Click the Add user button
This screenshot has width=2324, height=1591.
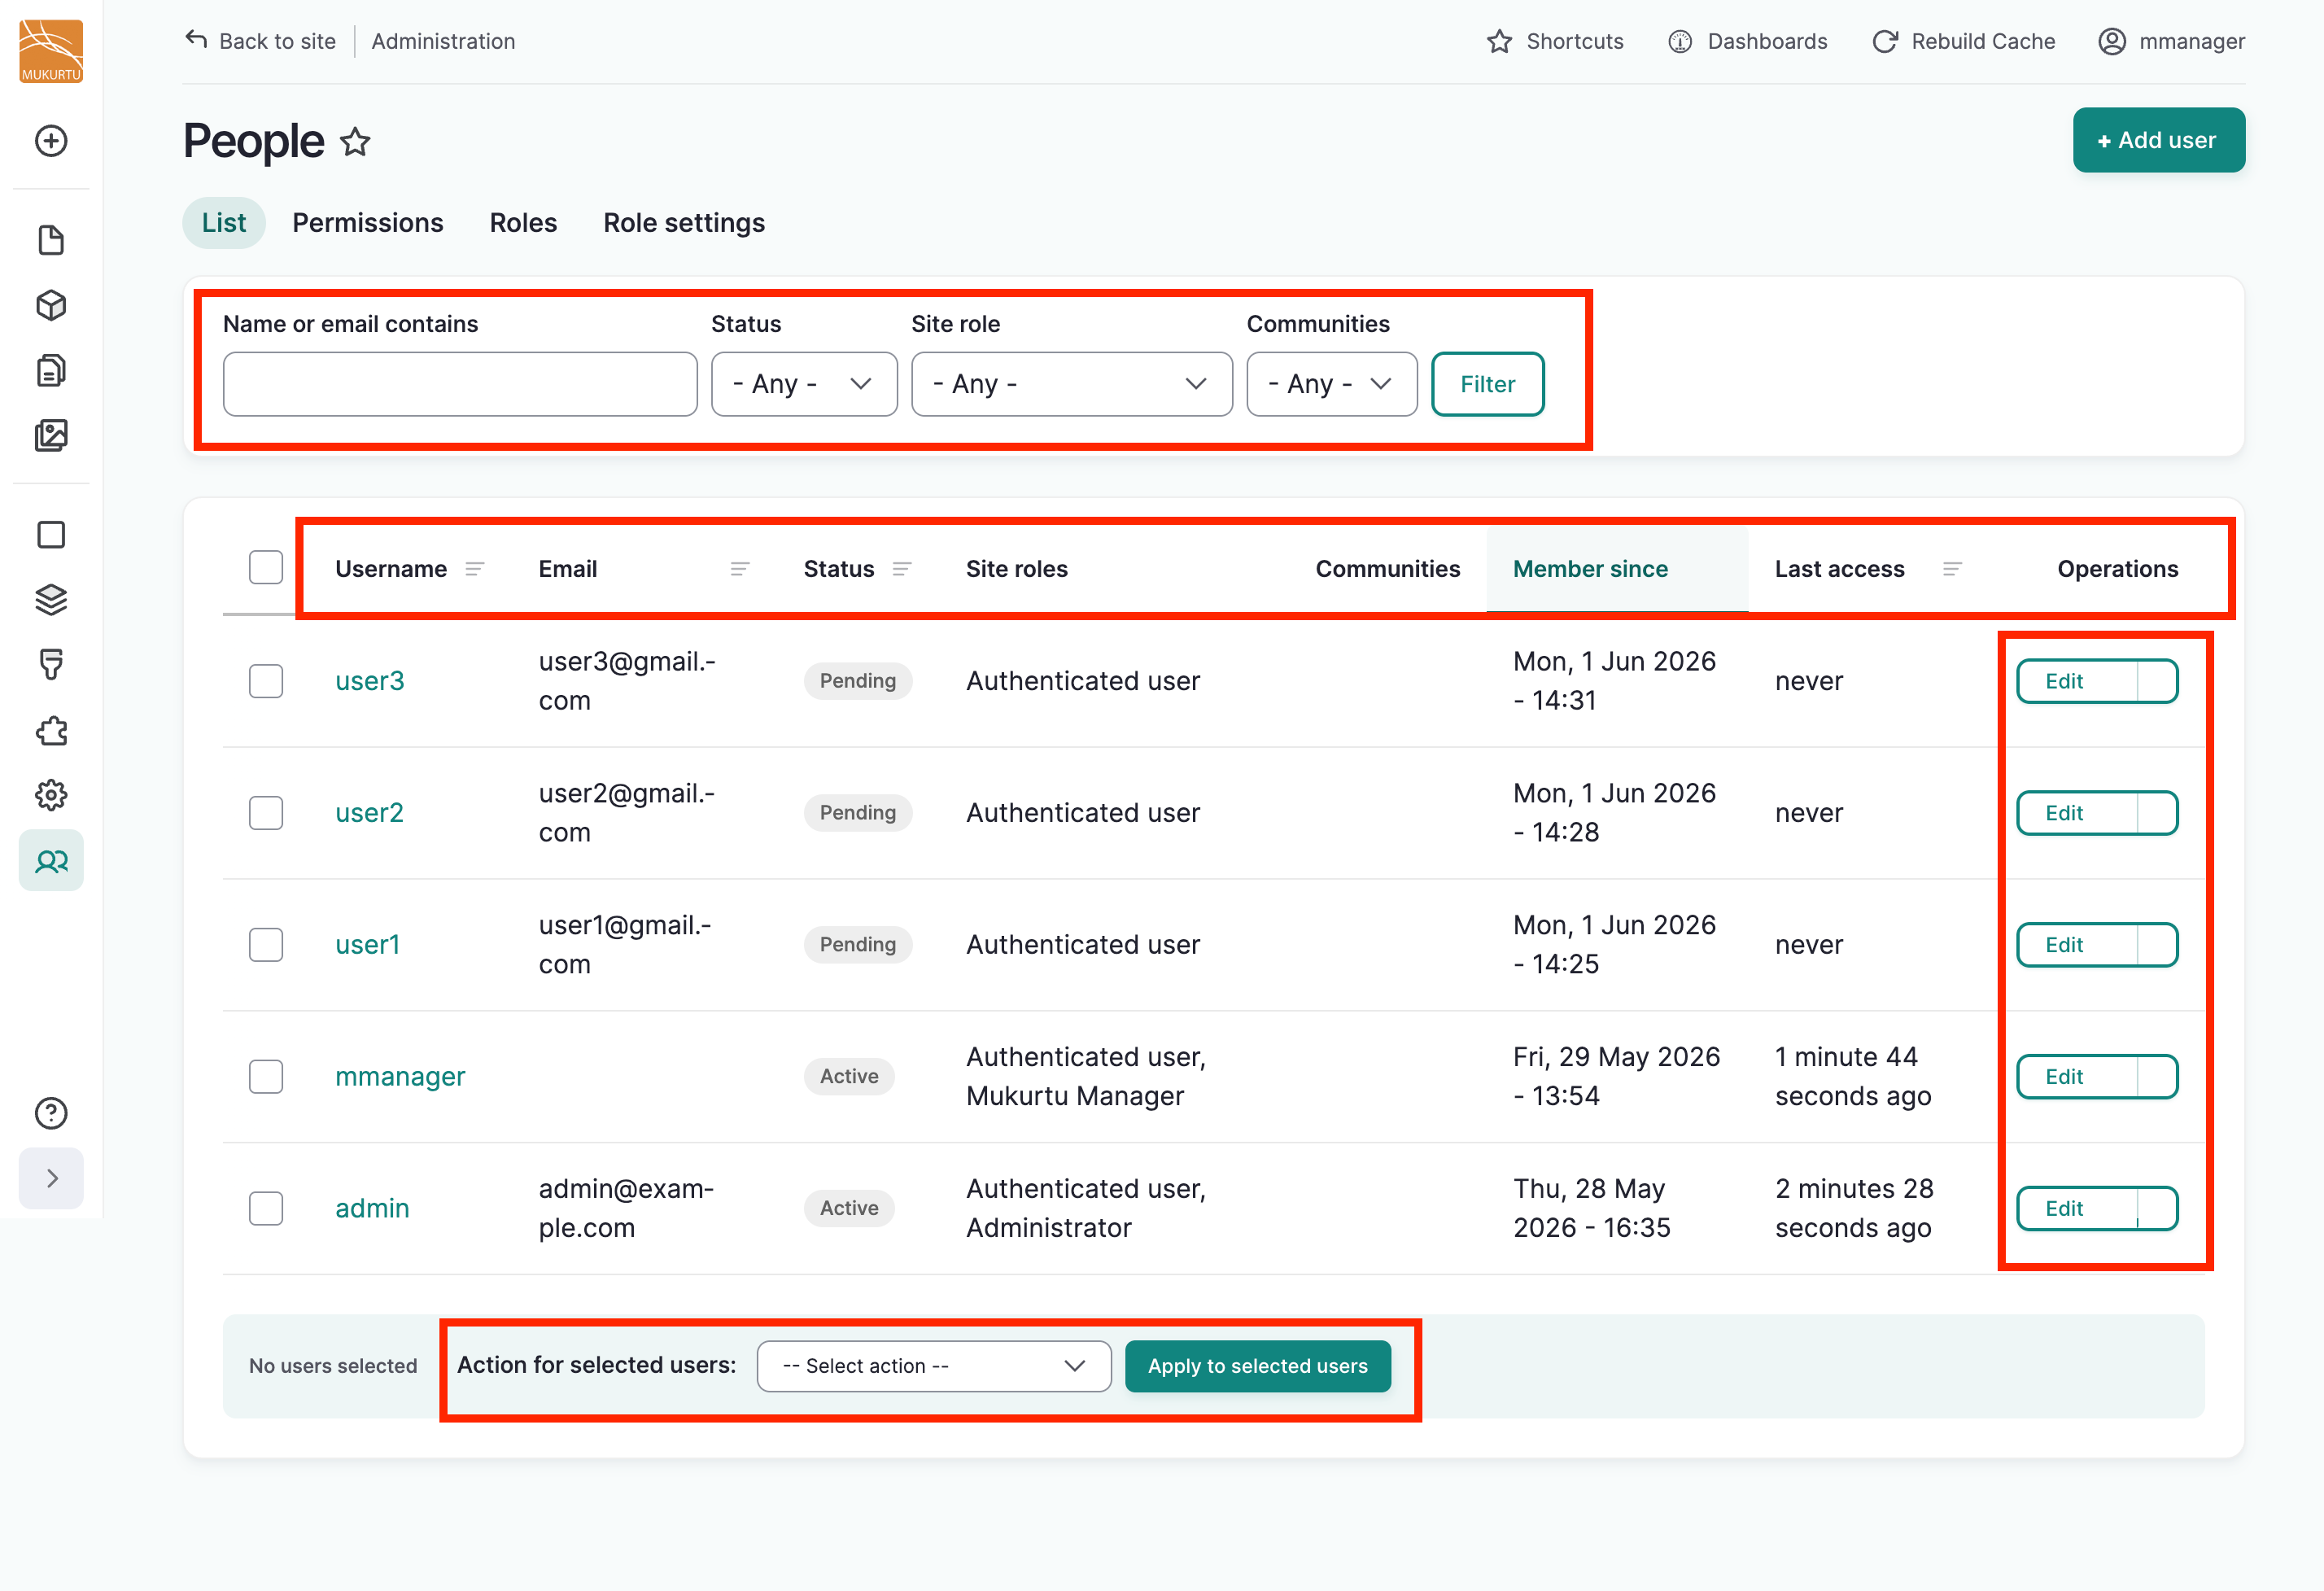pyautogui.click(x=2158, y=140)
